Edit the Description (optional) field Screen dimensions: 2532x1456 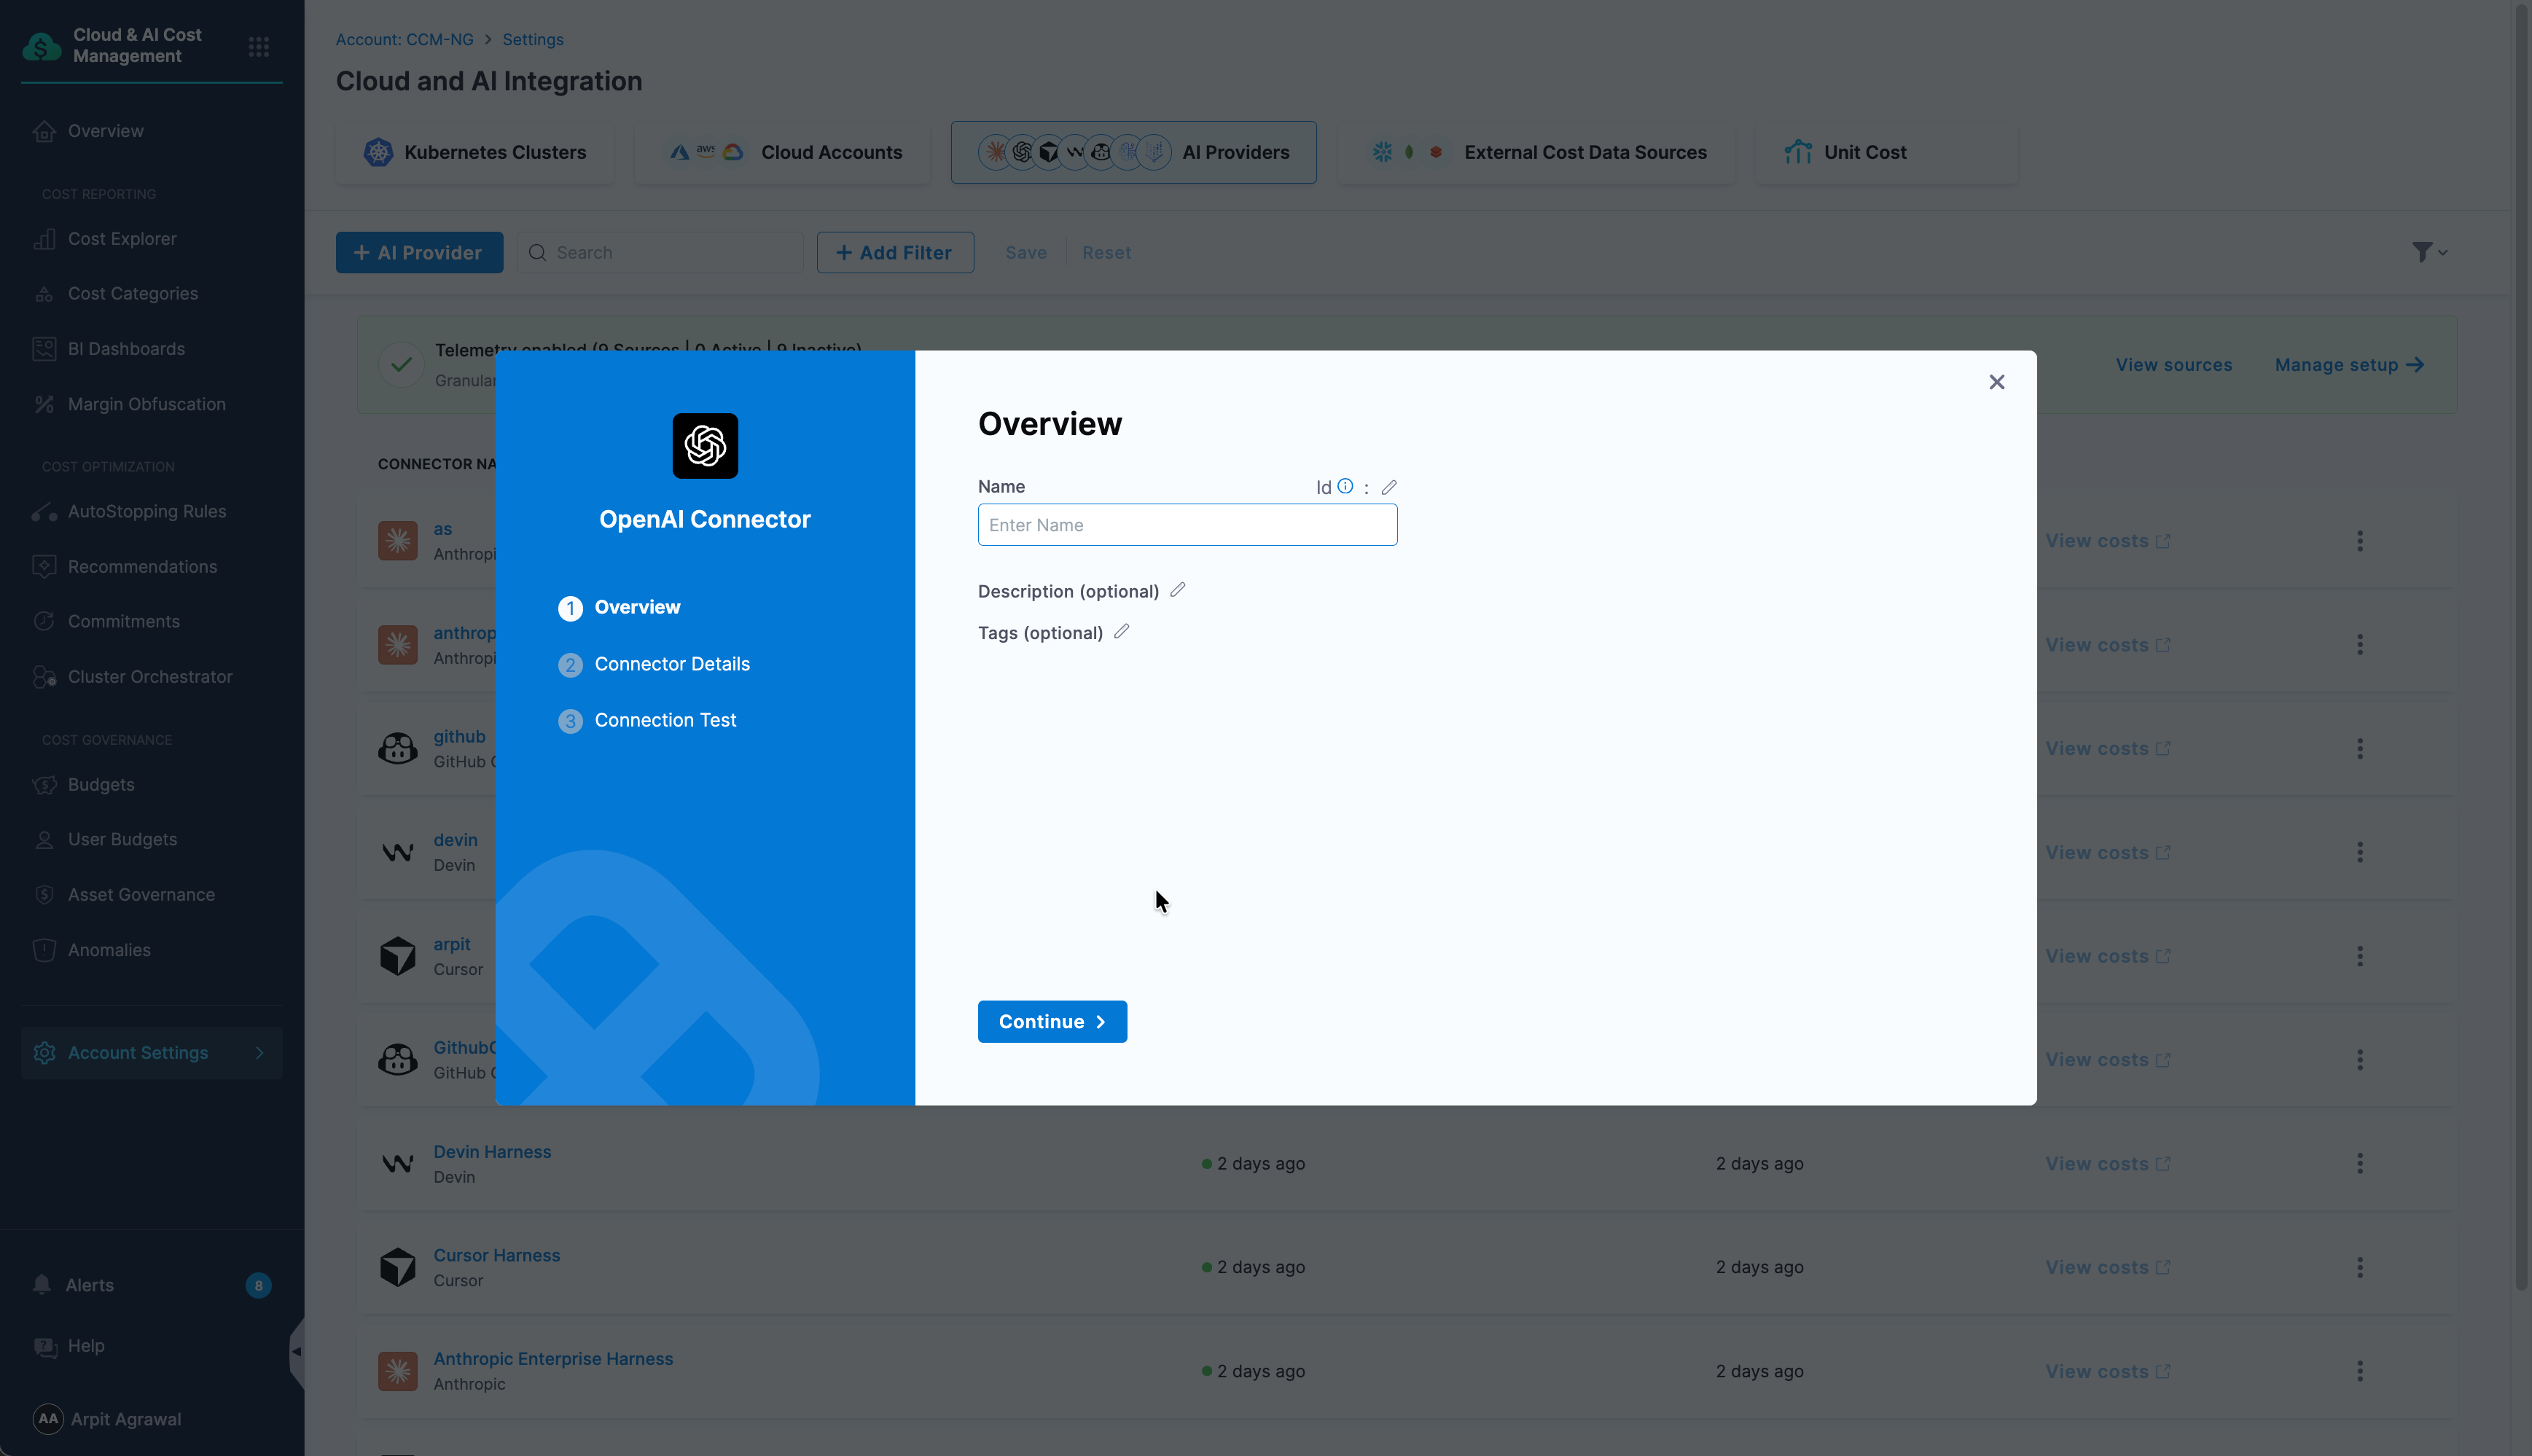[1177, 590]
